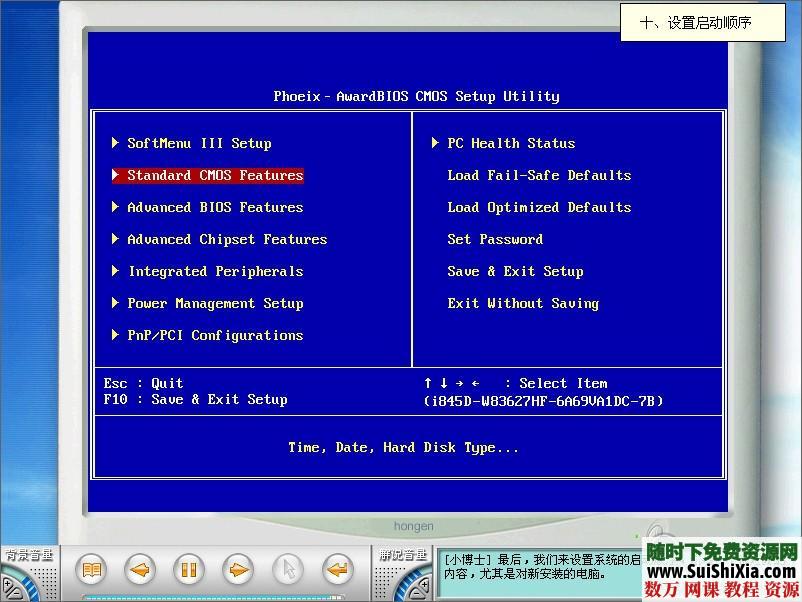Click the mouse pointer icon button

288,570
